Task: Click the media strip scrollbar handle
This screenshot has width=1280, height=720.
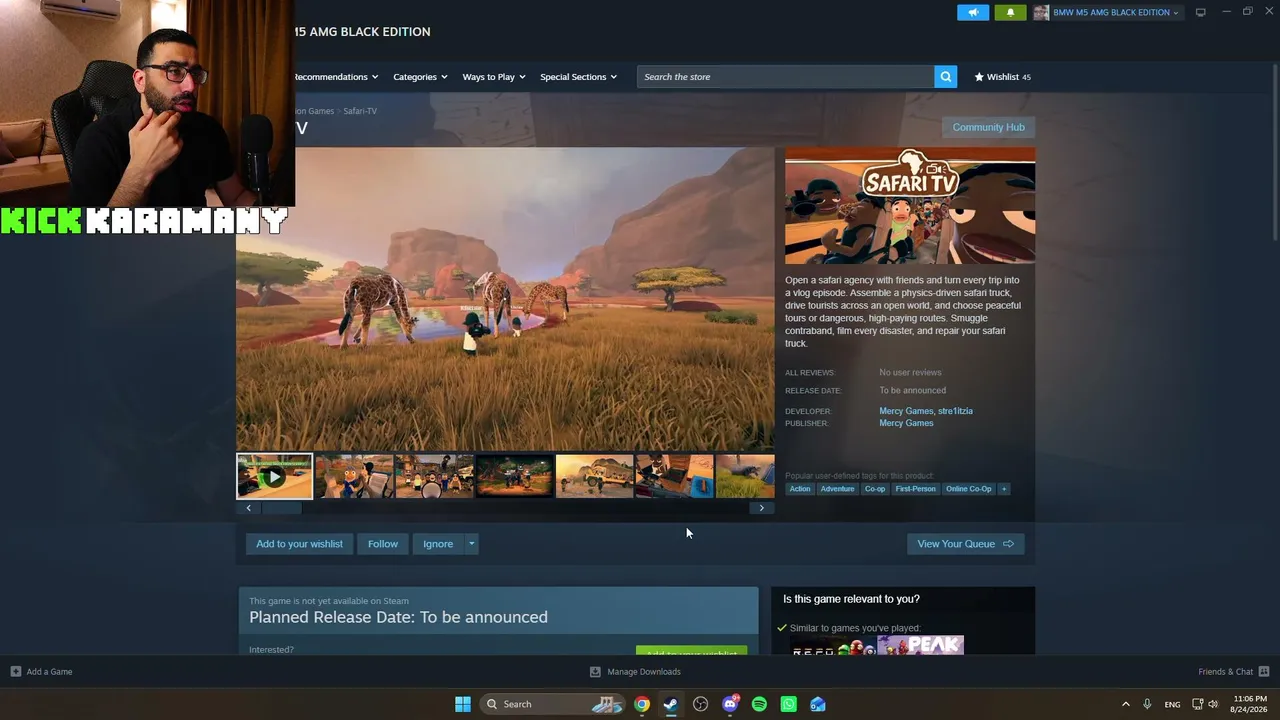Action: click(x=281, y=508)
